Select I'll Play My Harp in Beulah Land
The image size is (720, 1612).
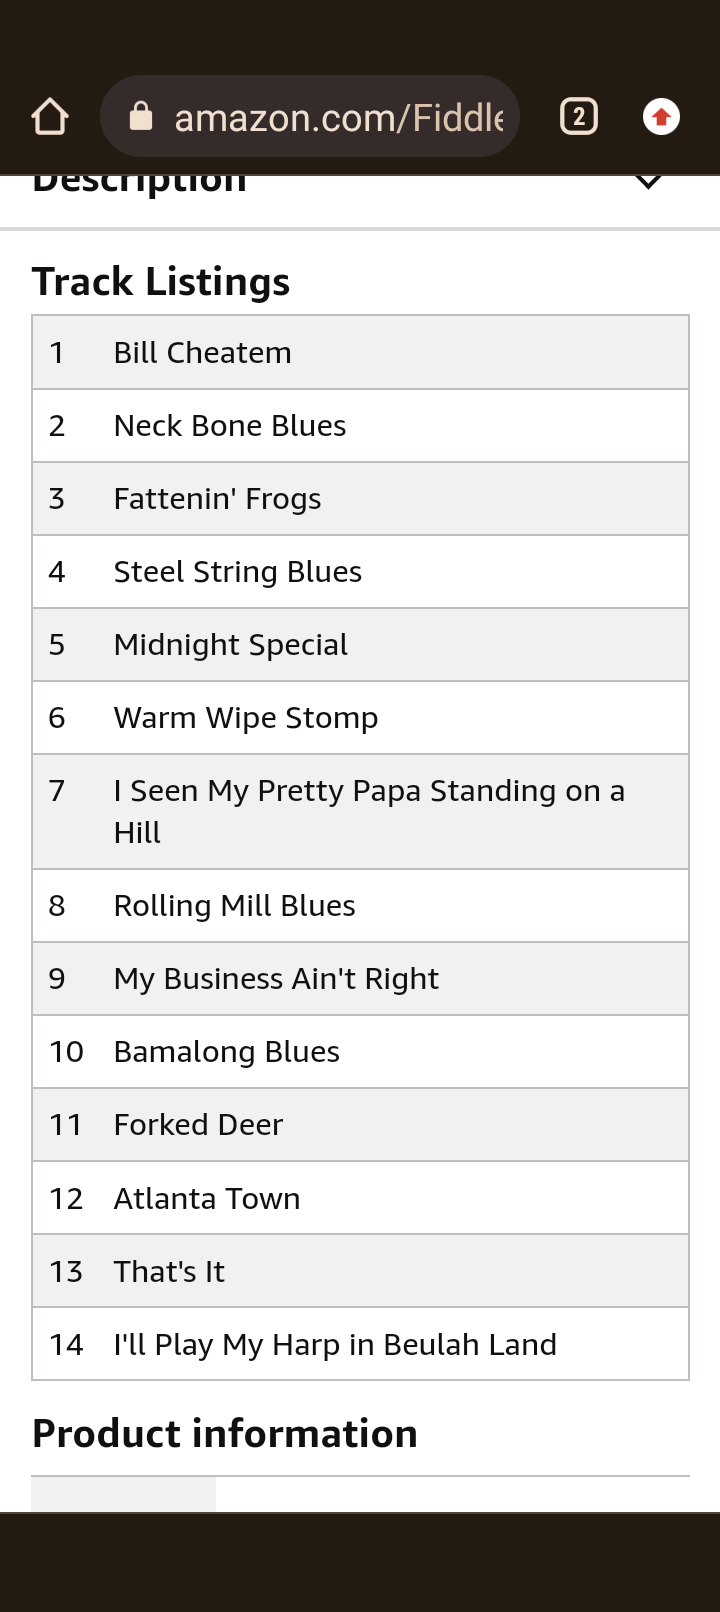pyautogui.click(x=360, y=1344)
